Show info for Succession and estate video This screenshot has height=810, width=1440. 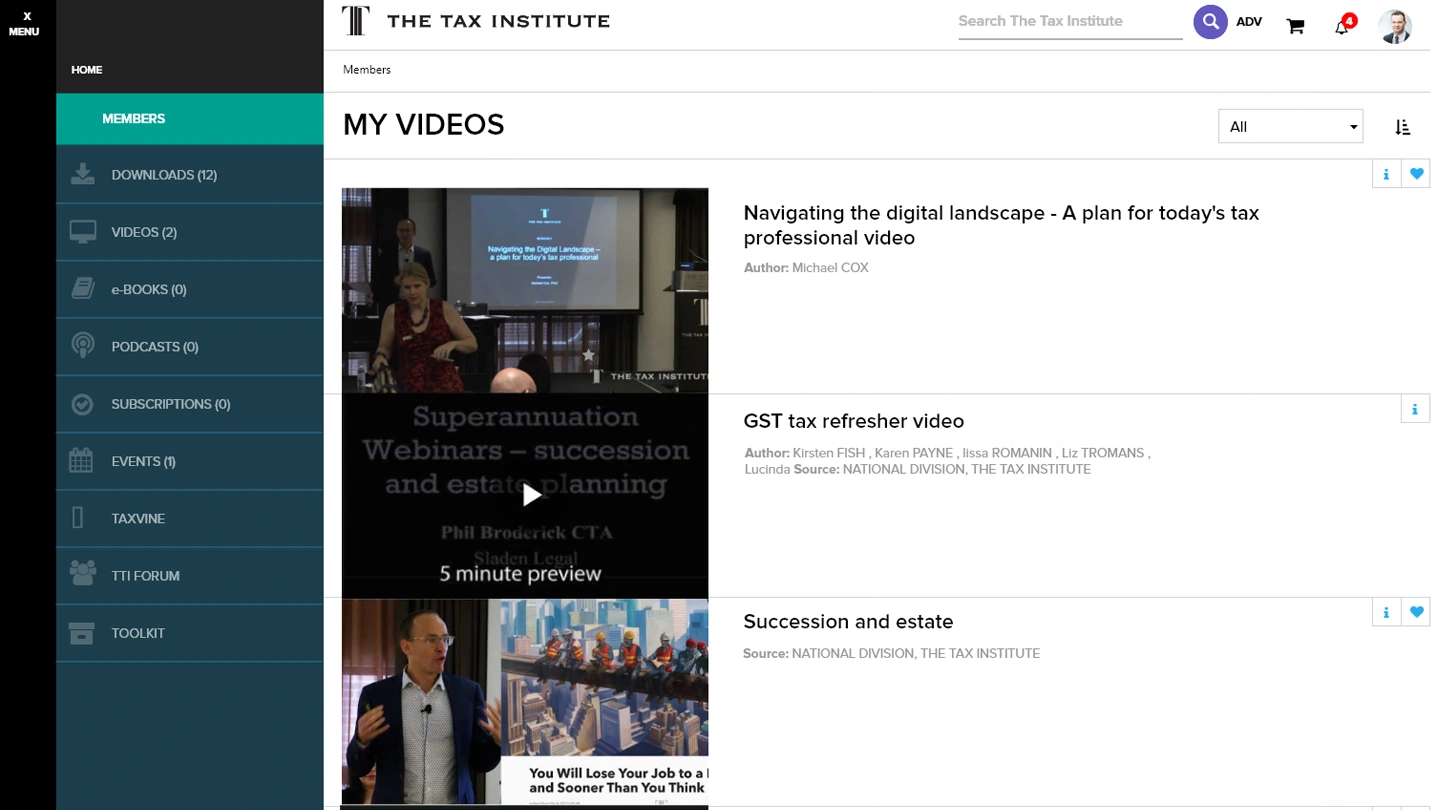(1386, 612)
